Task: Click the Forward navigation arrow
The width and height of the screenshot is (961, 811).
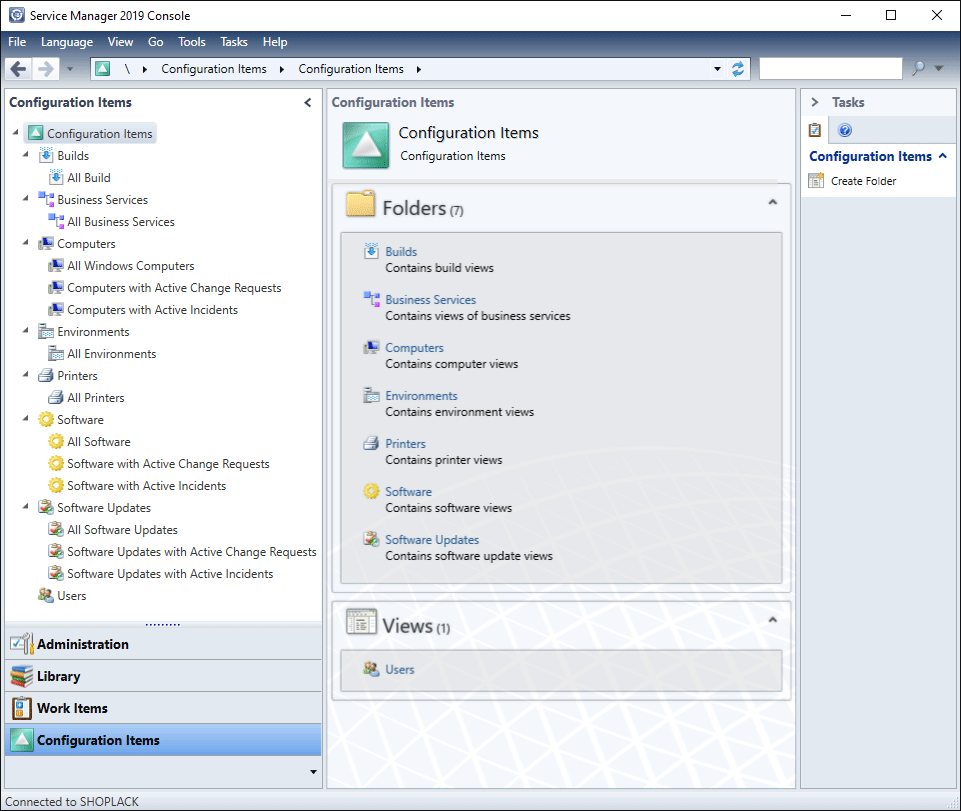Action: point(45,69)
